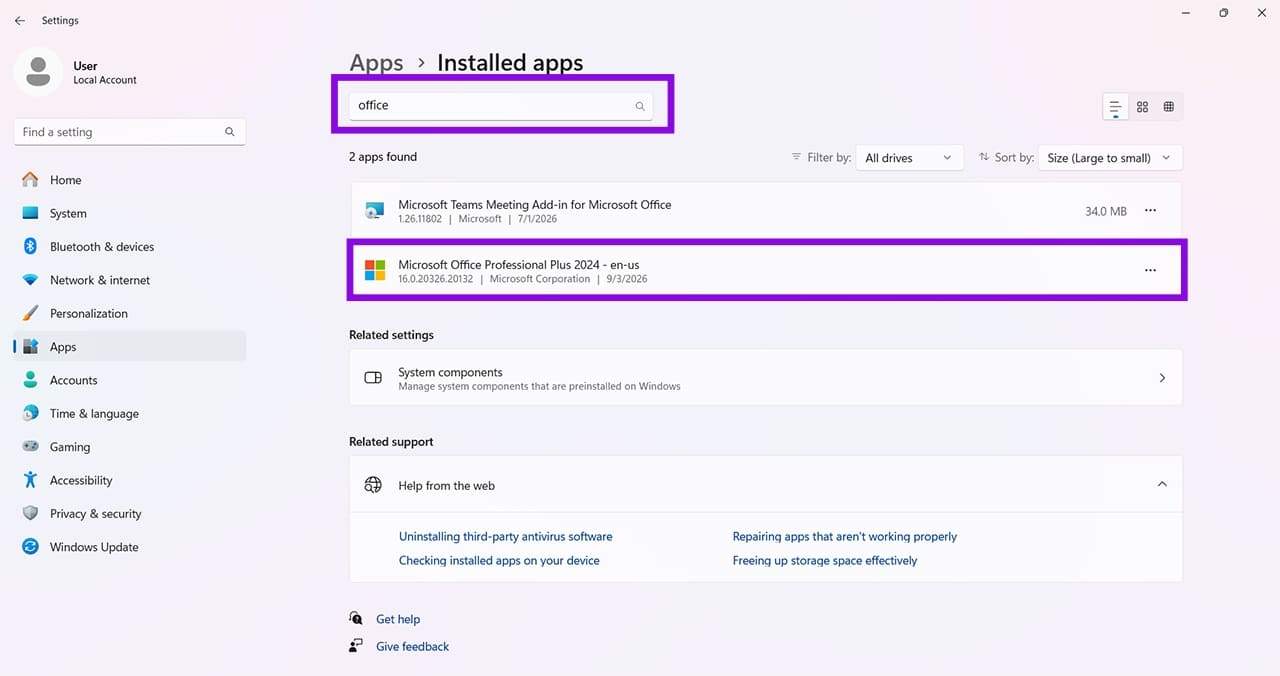
Task: Click the 34.0 MB size value
Action: point(1105,211)
